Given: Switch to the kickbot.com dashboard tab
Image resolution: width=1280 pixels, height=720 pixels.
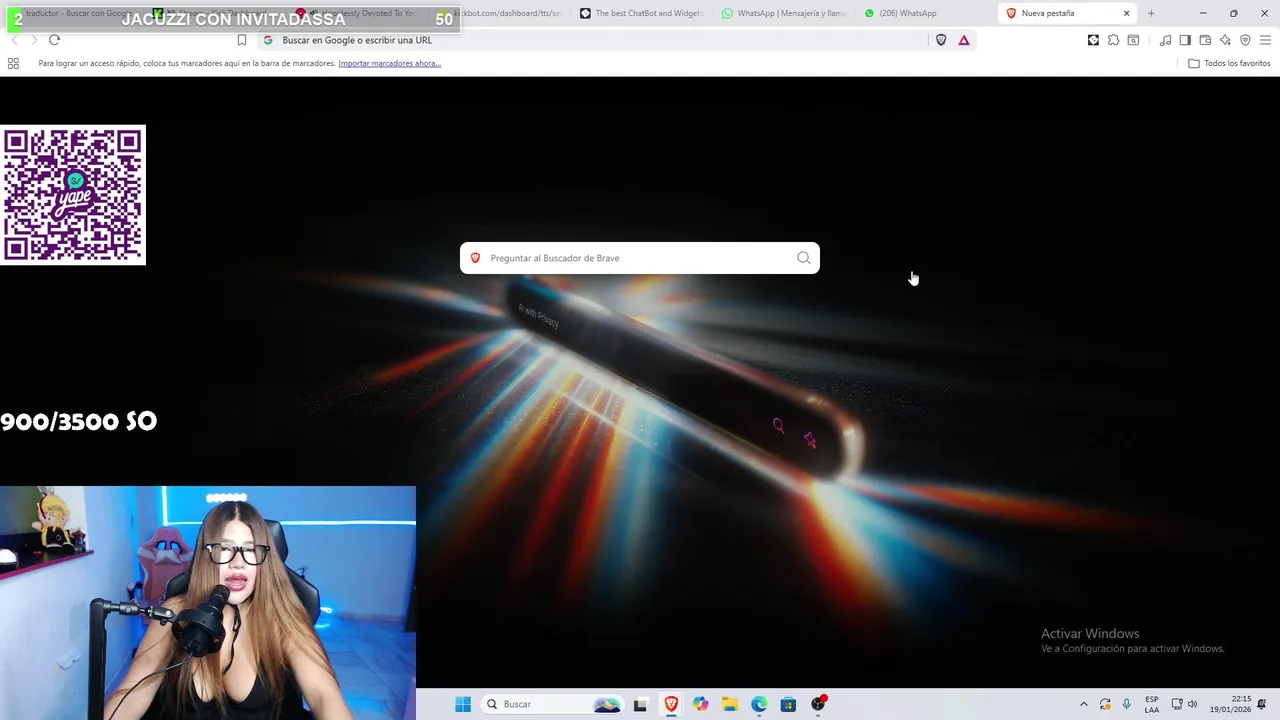Looking at the screenshot, I should click(508, 13).
